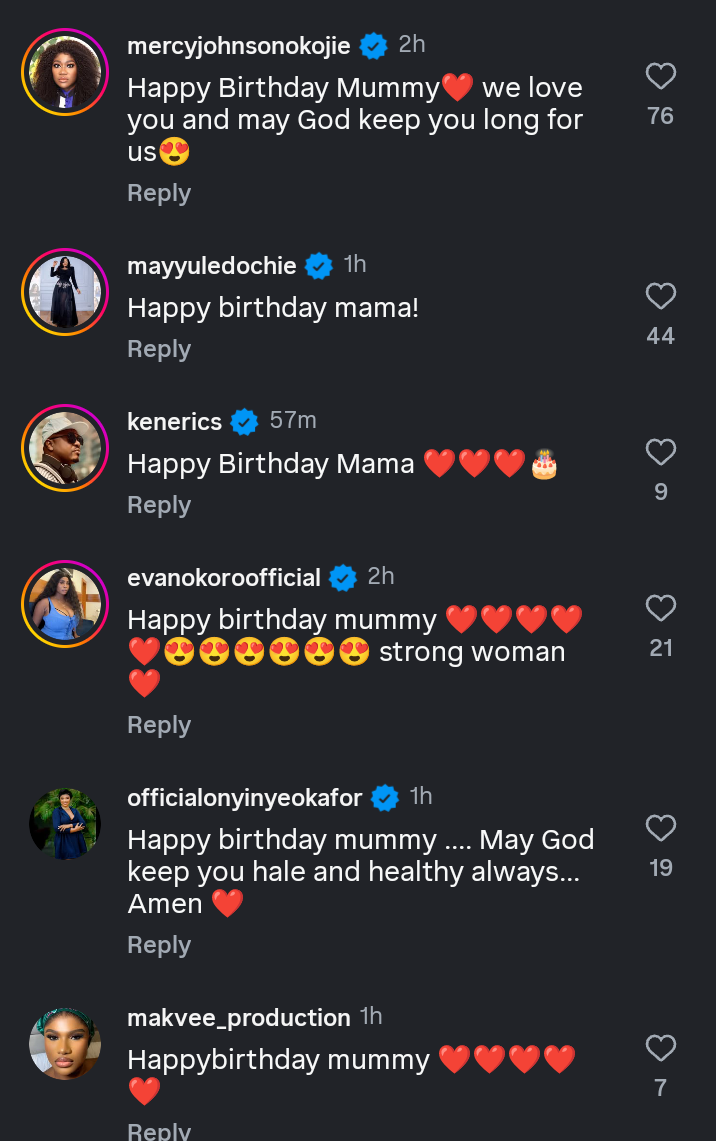Screen dimensions: 716x1141
Task: Open mercyjohnsonokojie's profile picture
Action: pos(65,72)
